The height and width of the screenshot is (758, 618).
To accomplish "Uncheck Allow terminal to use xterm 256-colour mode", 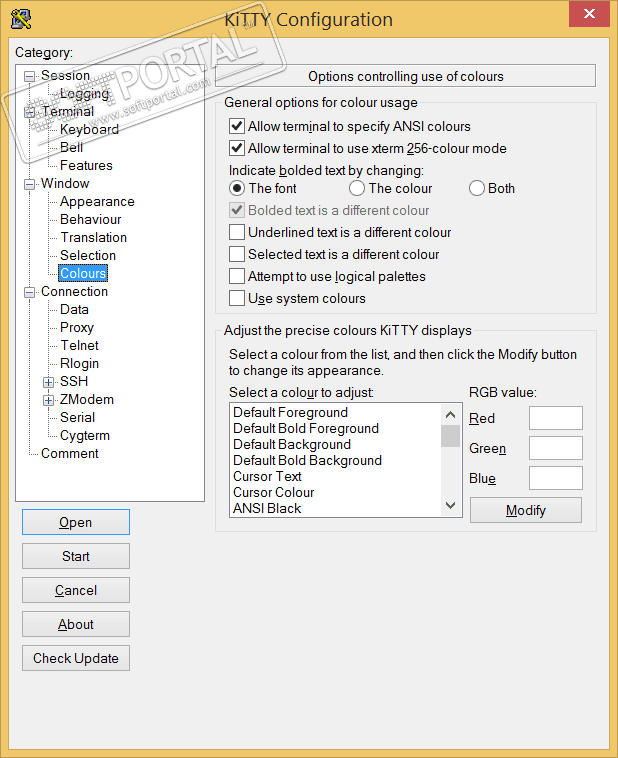I will [x=236, y=148].
